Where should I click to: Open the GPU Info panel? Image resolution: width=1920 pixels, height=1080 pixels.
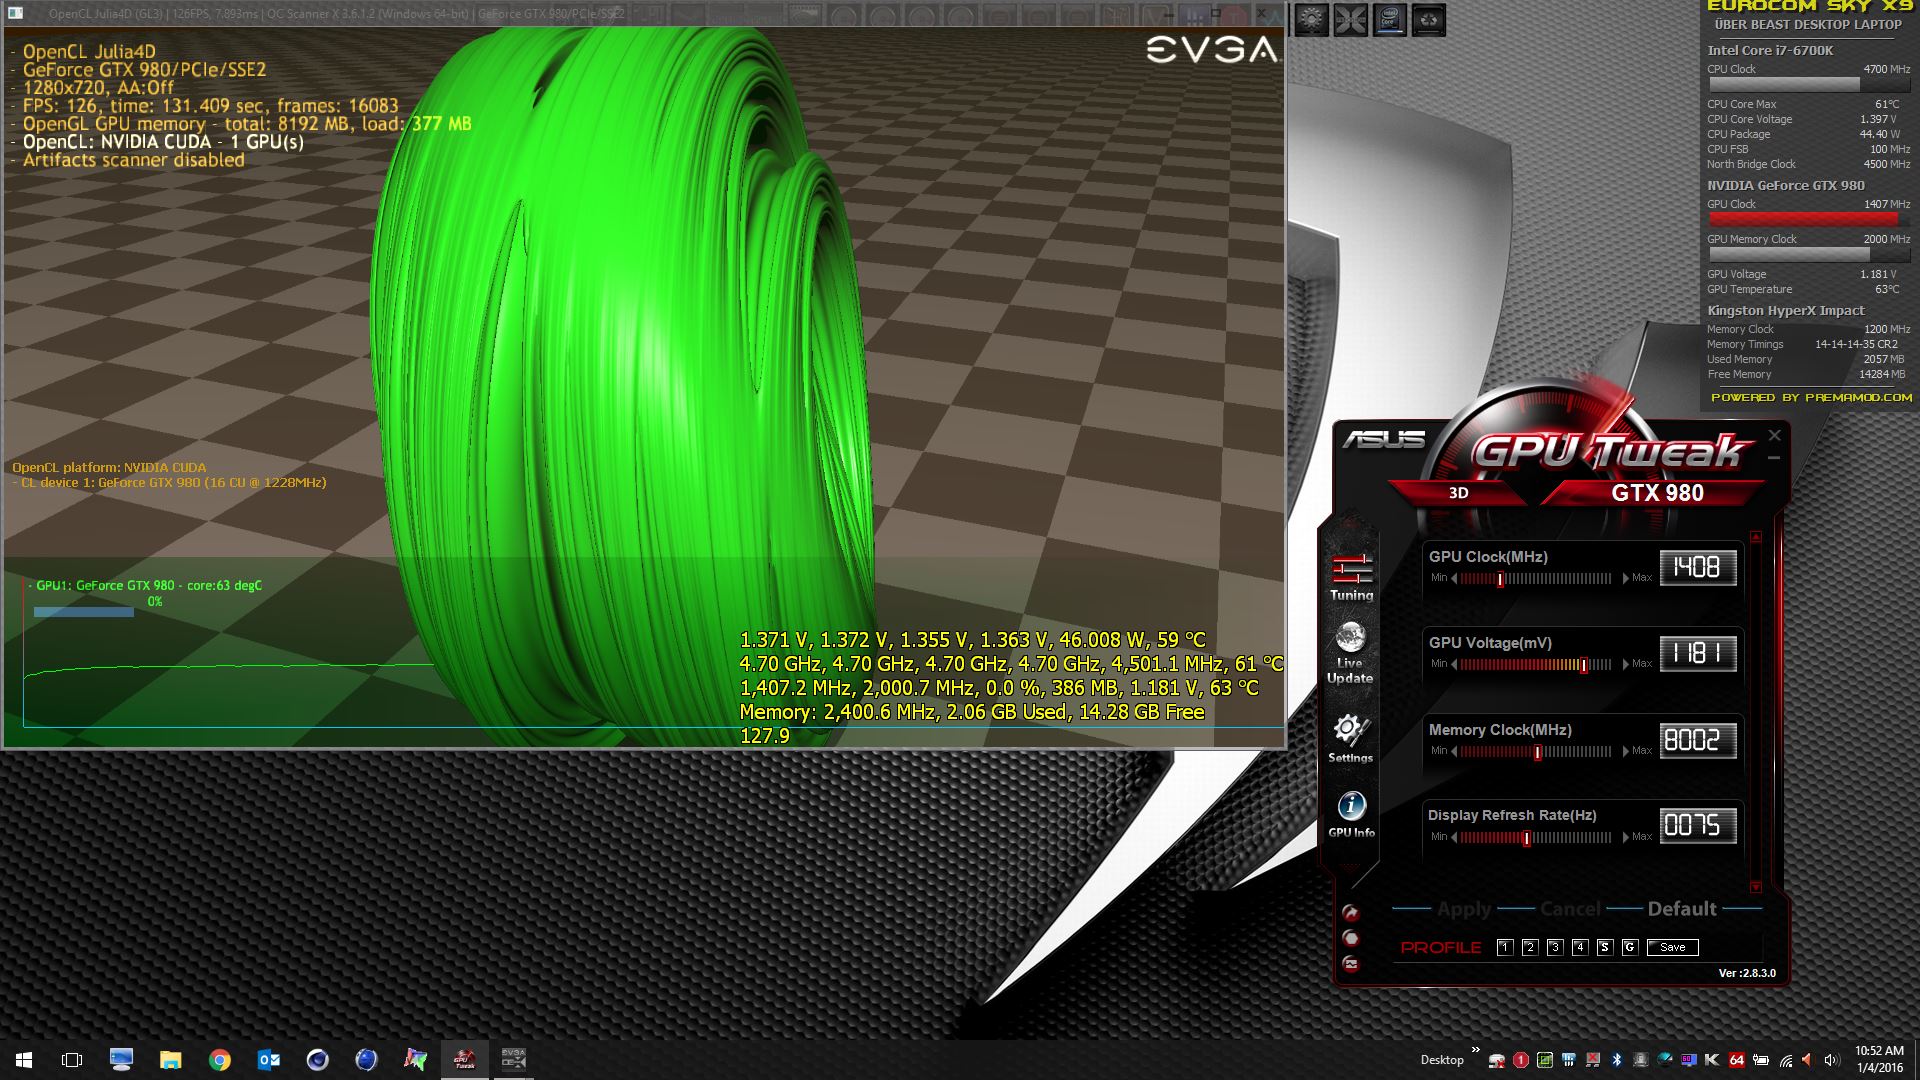[1351, 814]
